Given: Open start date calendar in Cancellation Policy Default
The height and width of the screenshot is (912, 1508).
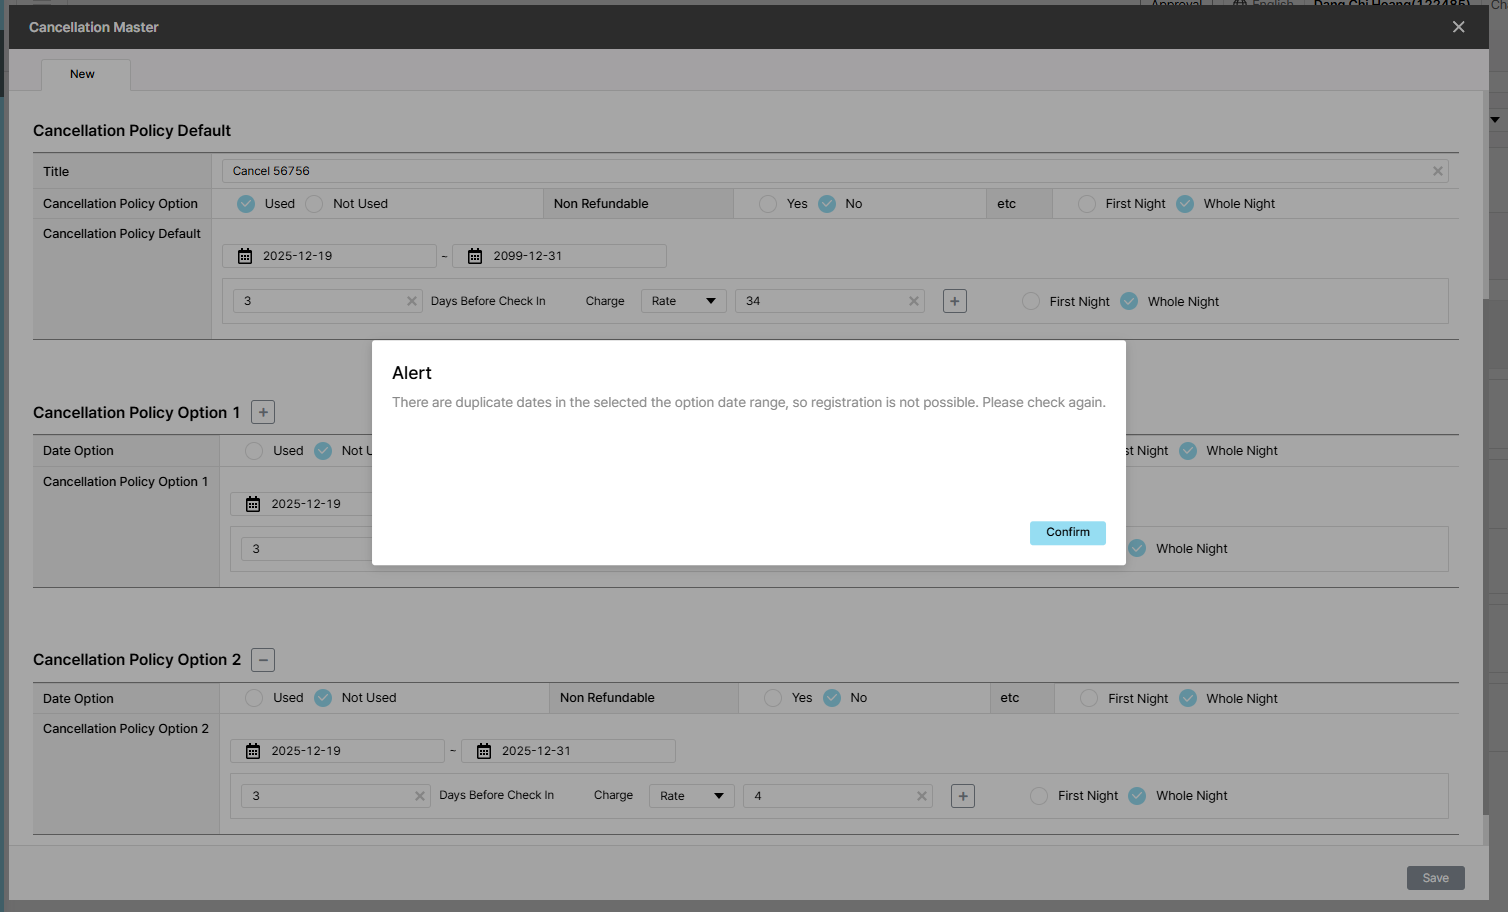Looking at the screenshot, I should [245, 256].
